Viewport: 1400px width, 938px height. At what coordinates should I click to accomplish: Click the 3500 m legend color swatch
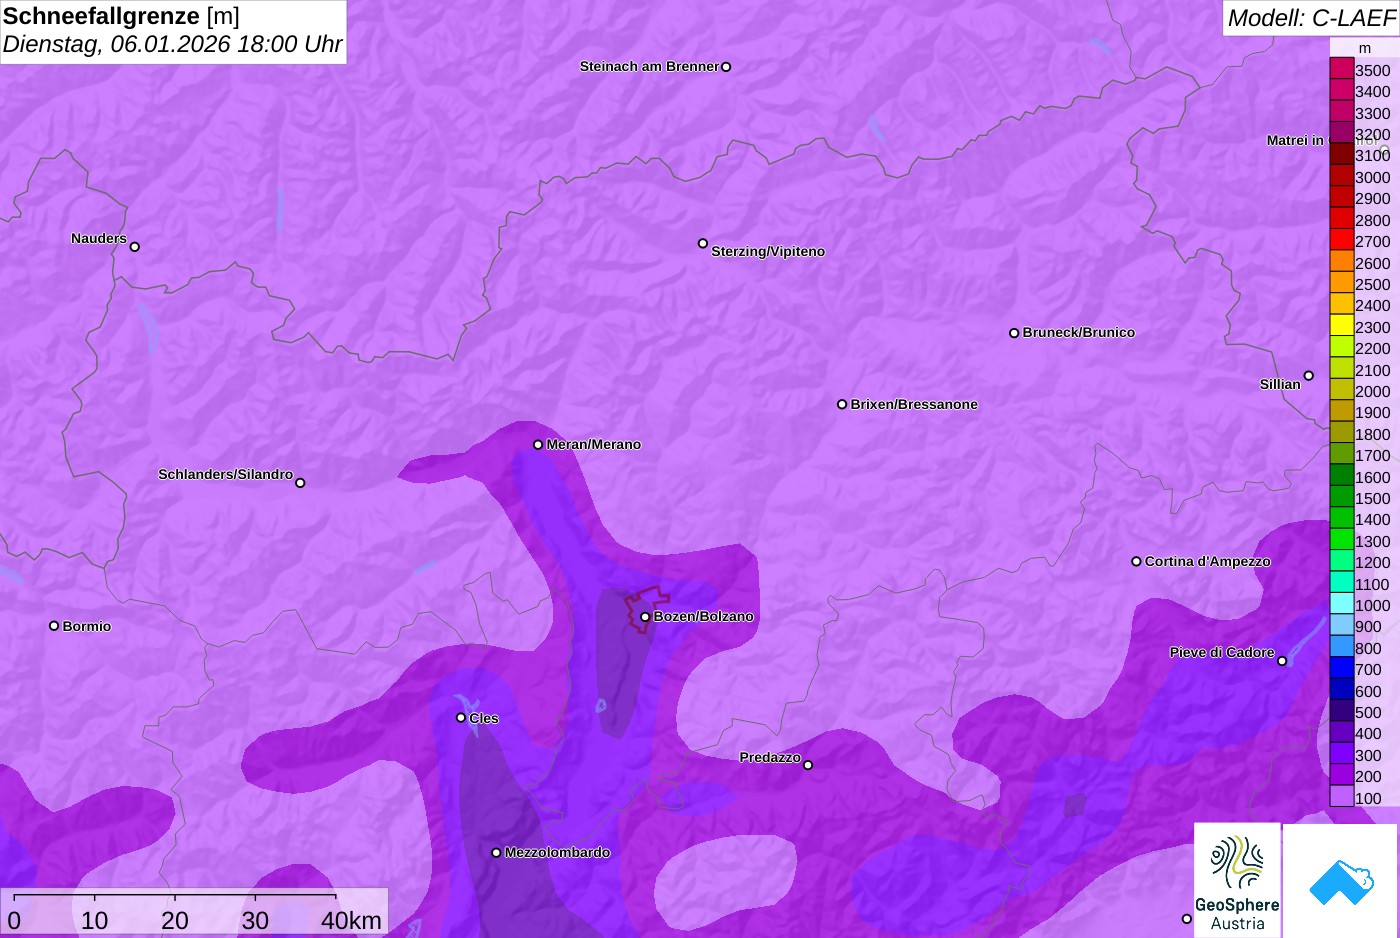pyautogui.click(x=1341, y=69)
